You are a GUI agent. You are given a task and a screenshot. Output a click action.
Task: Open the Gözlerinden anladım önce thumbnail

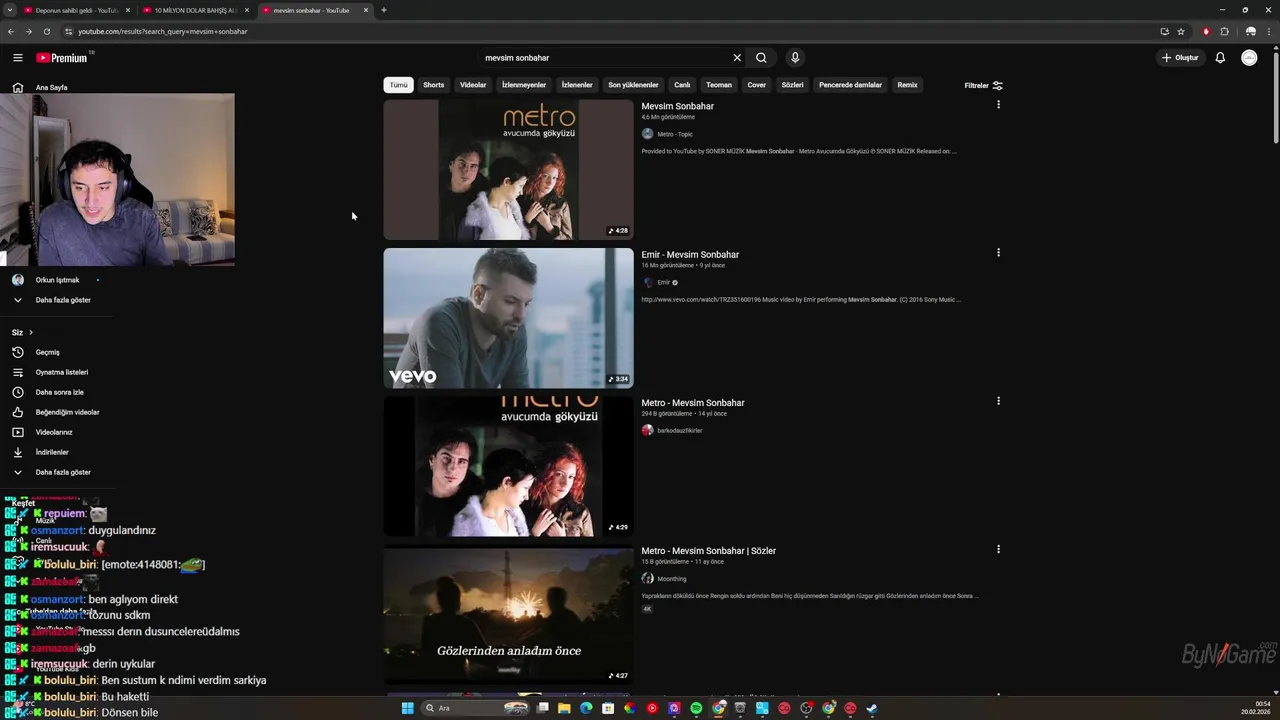pyautogui.click(x=508, y=614)
